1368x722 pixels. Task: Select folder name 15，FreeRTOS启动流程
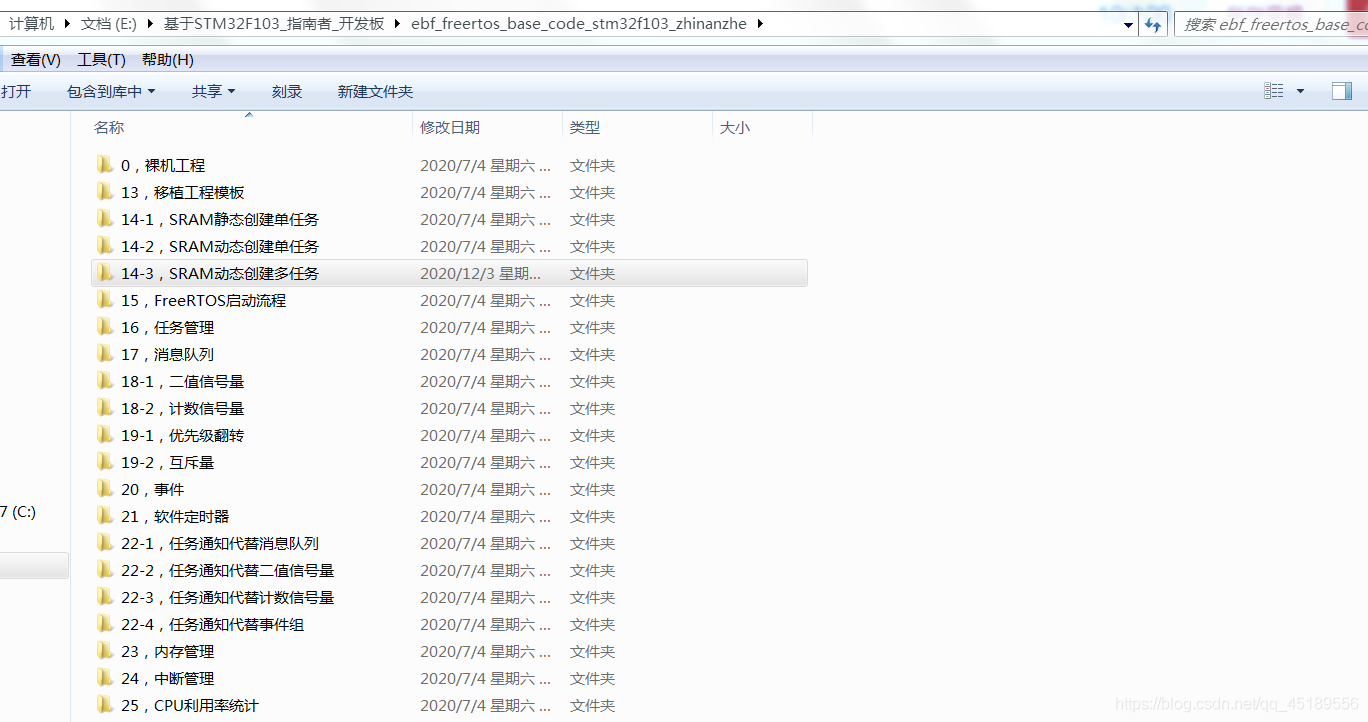tap(204, 300)
